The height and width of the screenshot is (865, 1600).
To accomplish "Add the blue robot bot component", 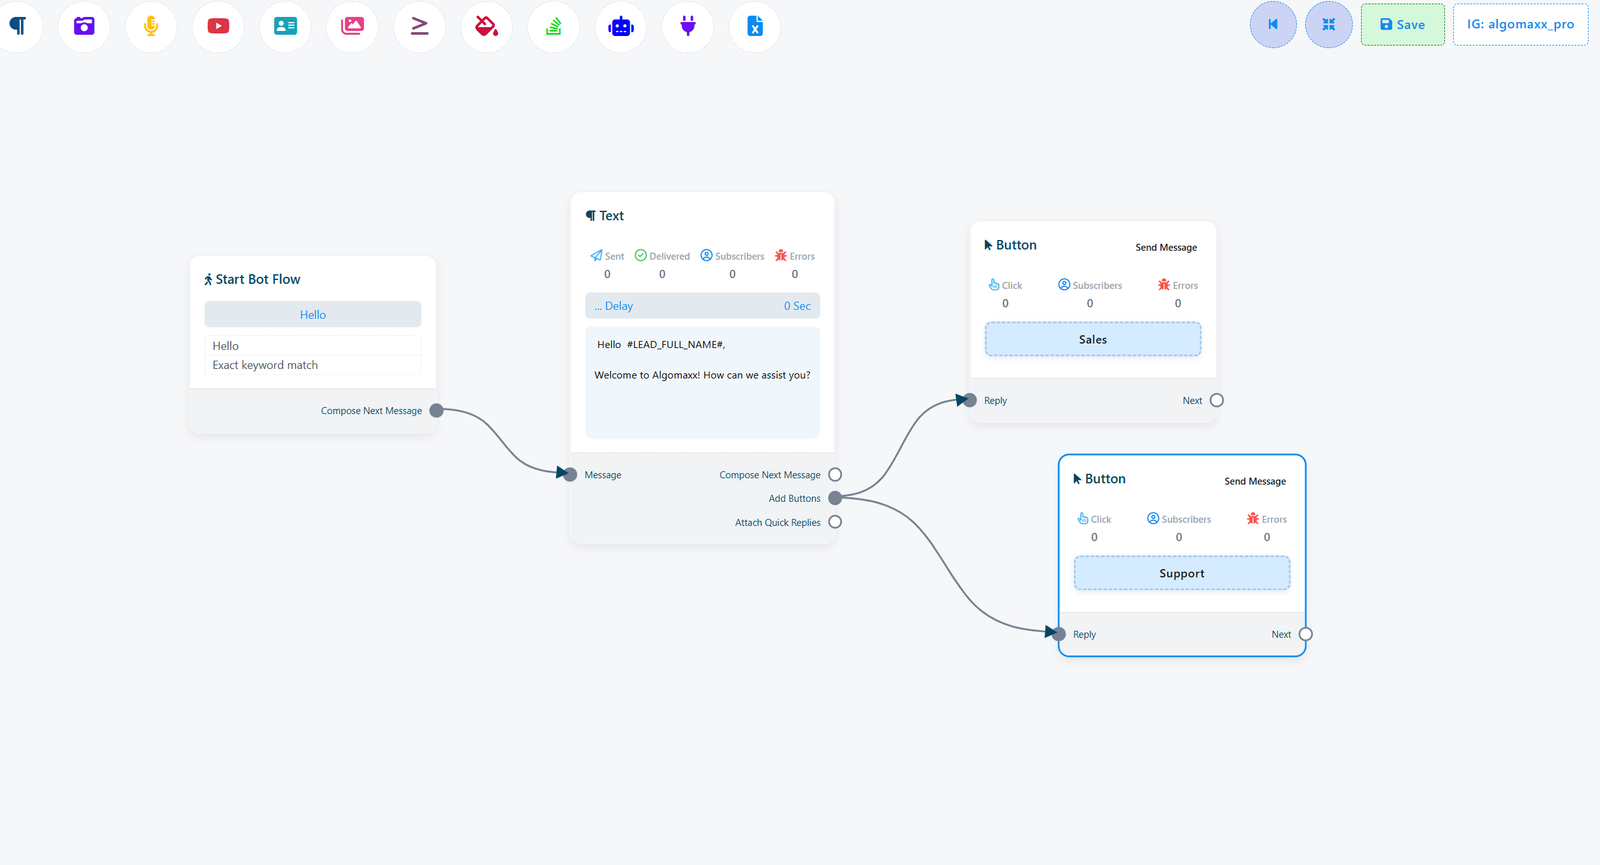I will [621, 26].
